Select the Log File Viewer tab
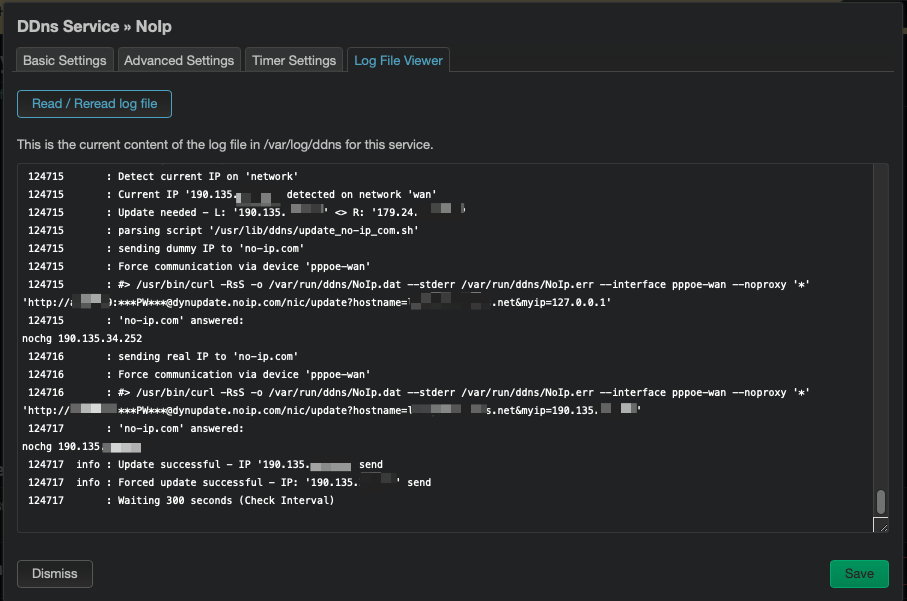The width and height of the screenshot is (907, 601). 398,60
